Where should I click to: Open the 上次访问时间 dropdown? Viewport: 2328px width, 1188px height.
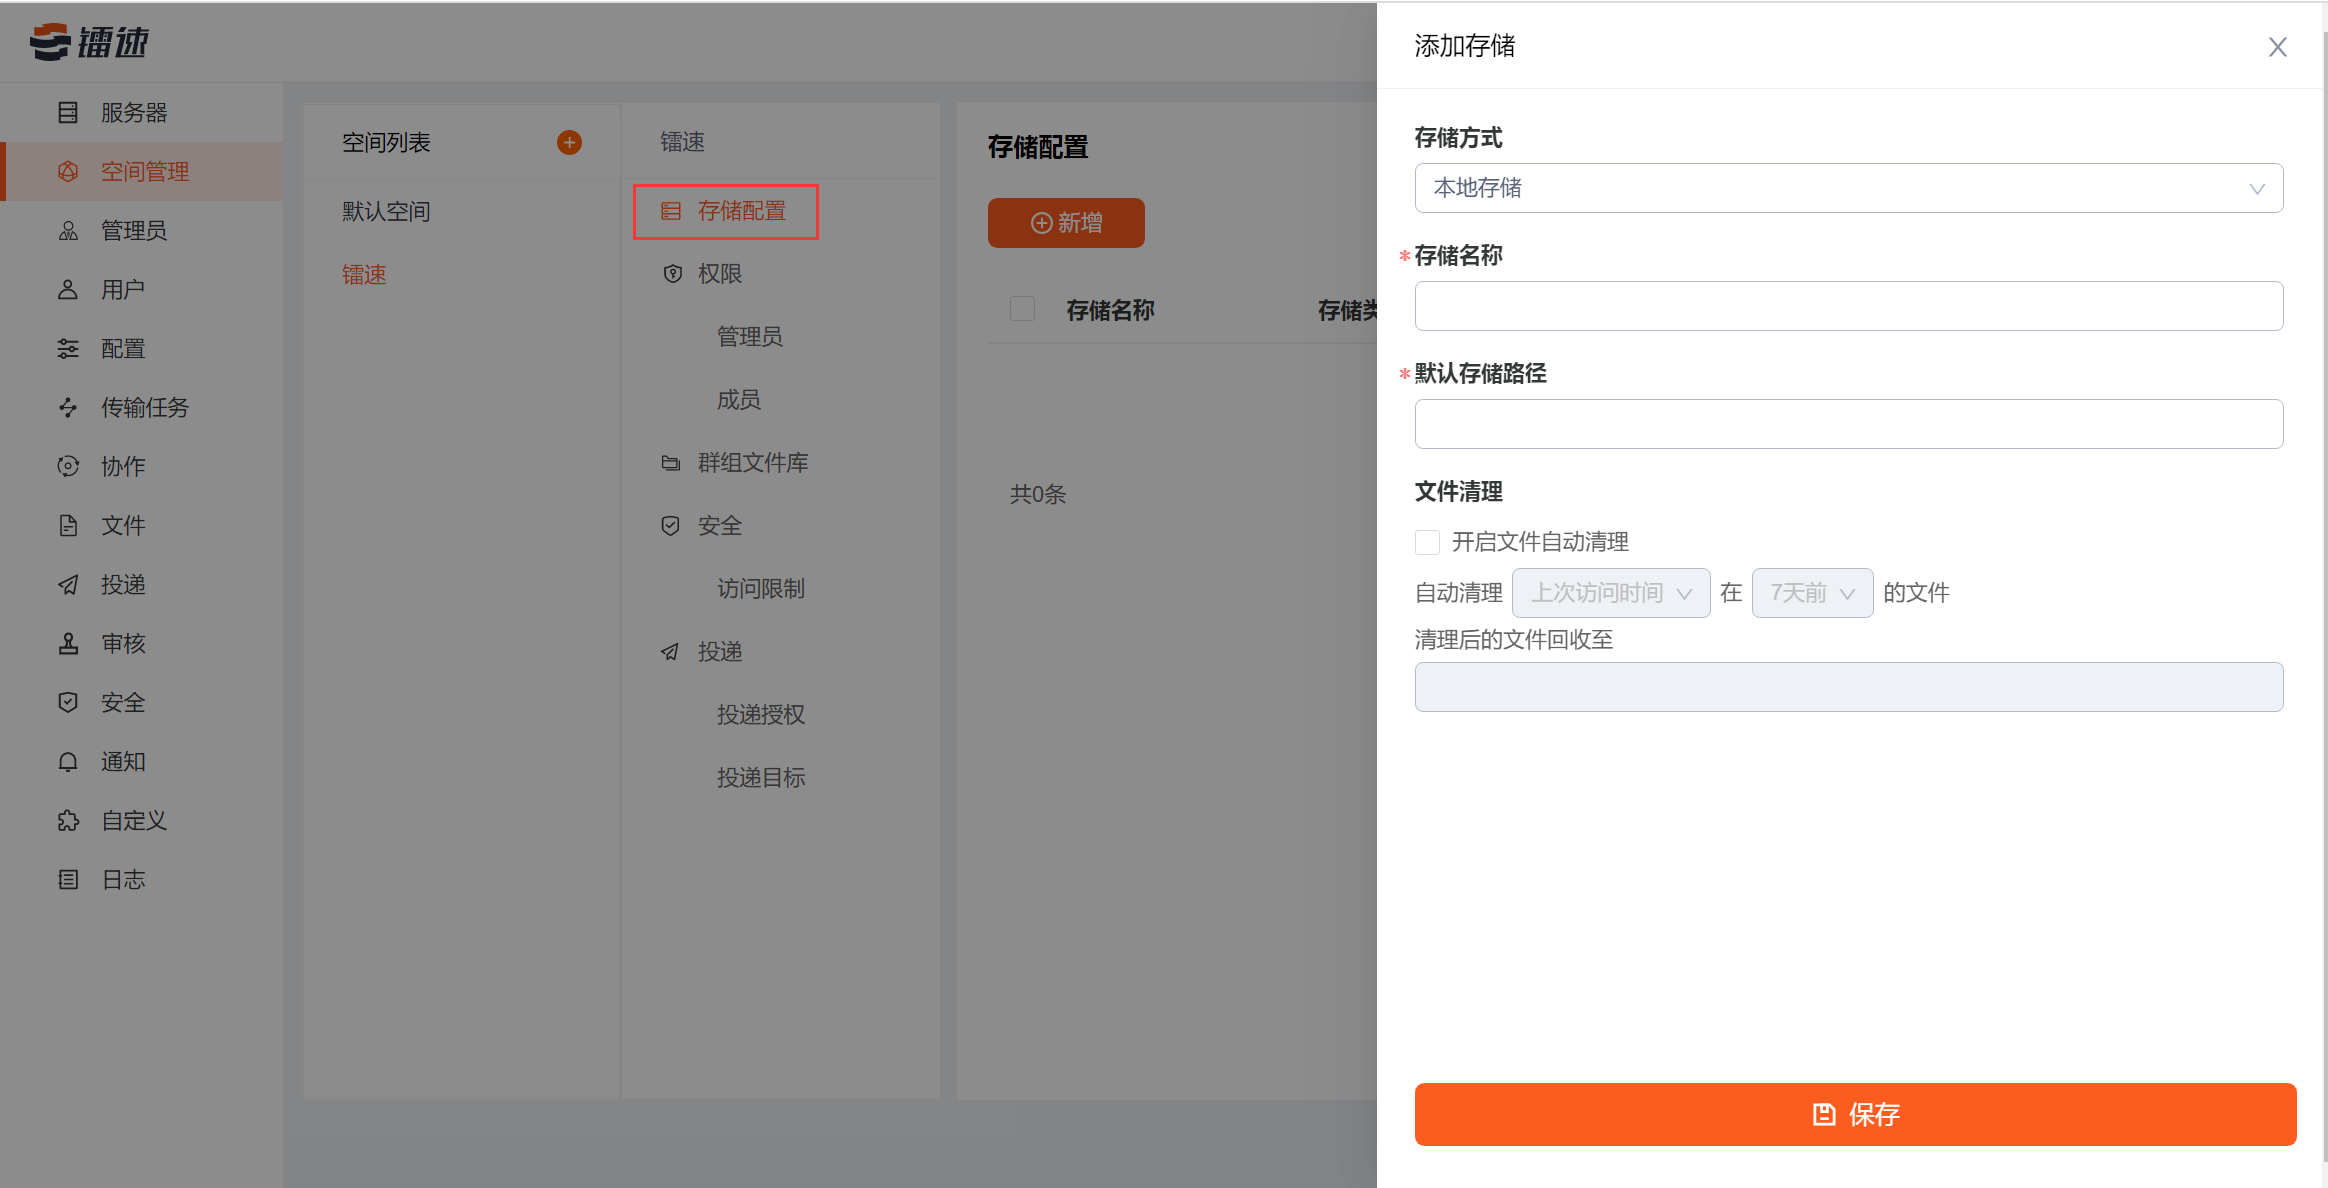pyautogui.click(x=1611, y=592)
